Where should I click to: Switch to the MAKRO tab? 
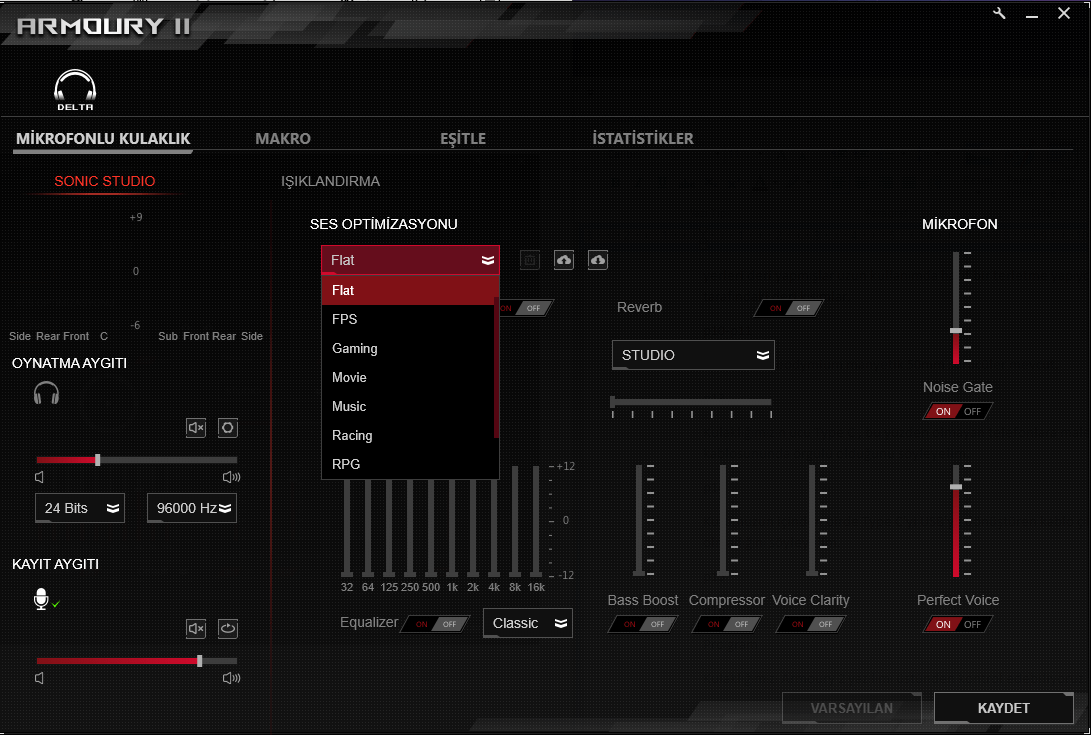[x=282, y=139]
